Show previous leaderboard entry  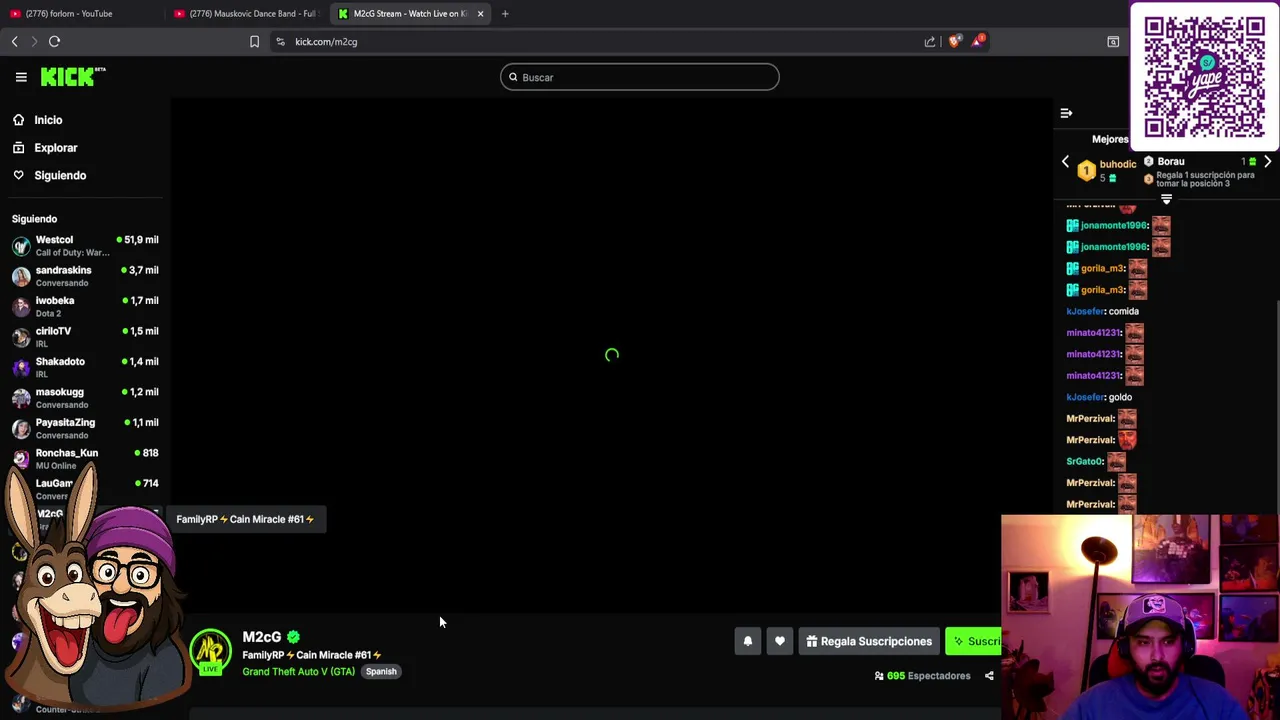(1065, 161)
